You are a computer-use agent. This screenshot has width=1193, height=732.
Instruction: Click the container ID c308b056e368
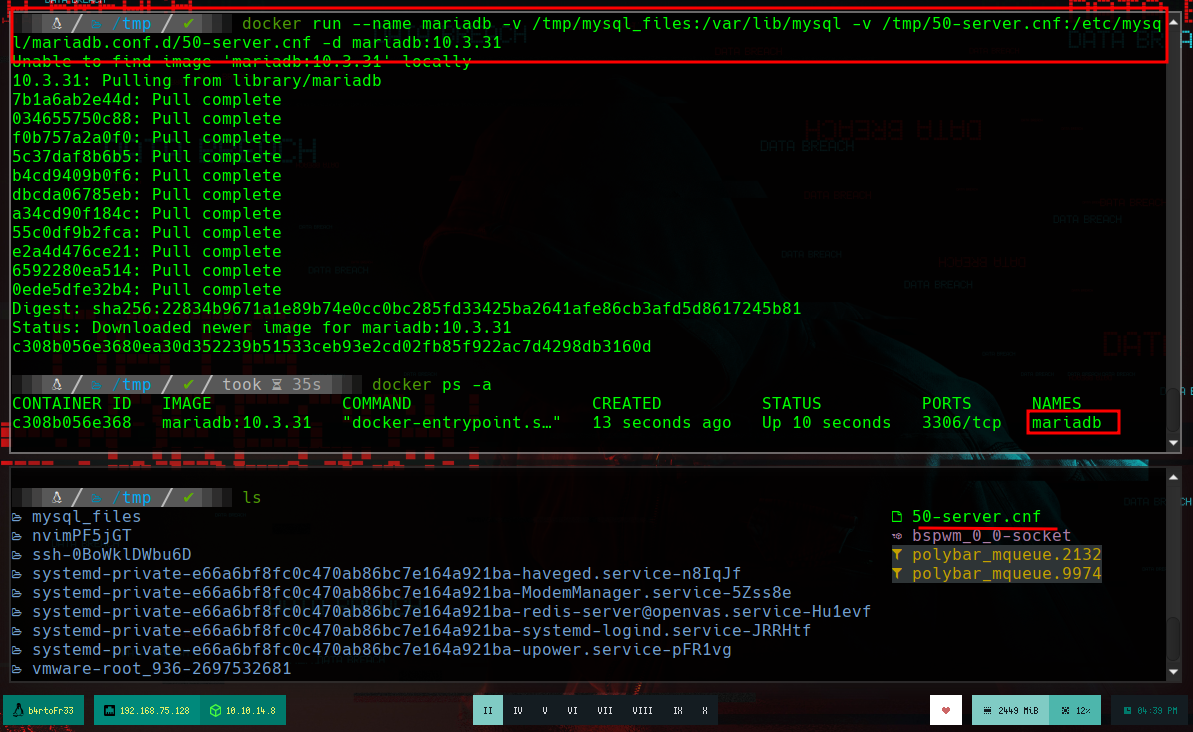coord(72,423)
